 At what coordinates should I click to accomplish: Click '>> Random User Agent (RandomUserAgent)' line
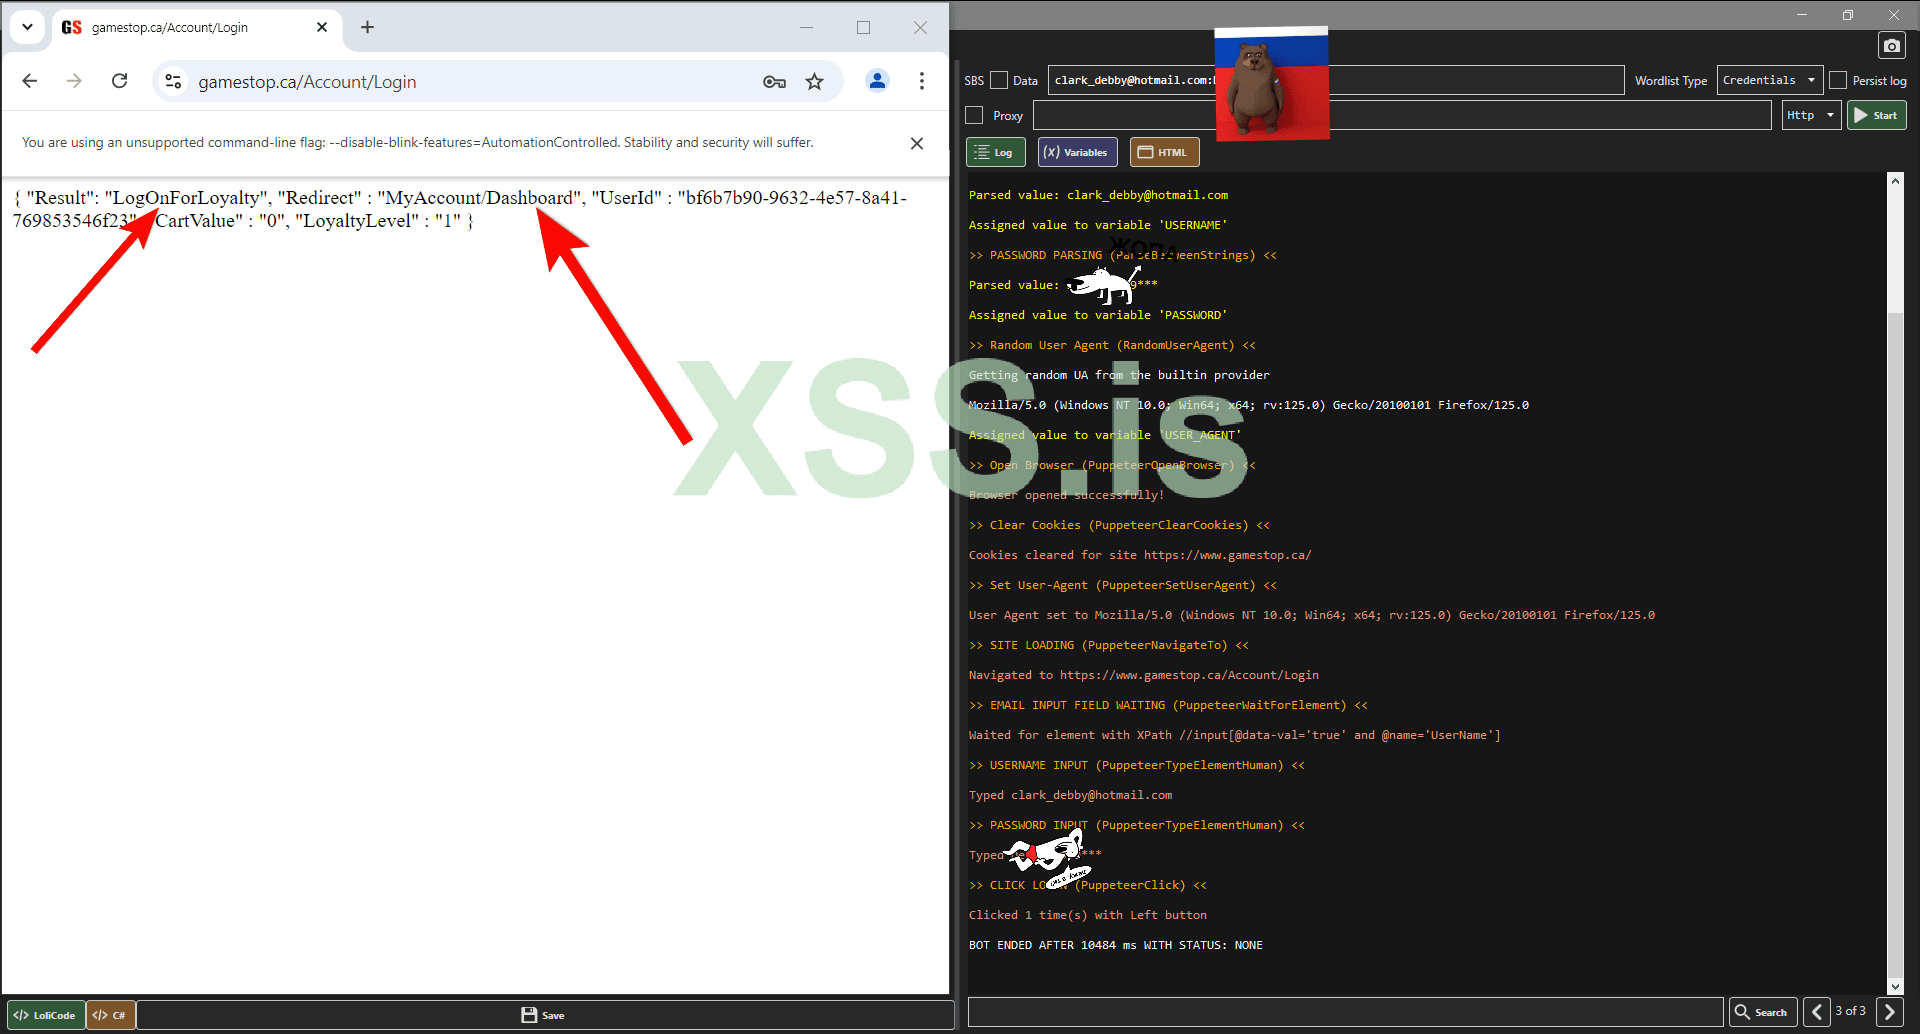[1112, 345]
